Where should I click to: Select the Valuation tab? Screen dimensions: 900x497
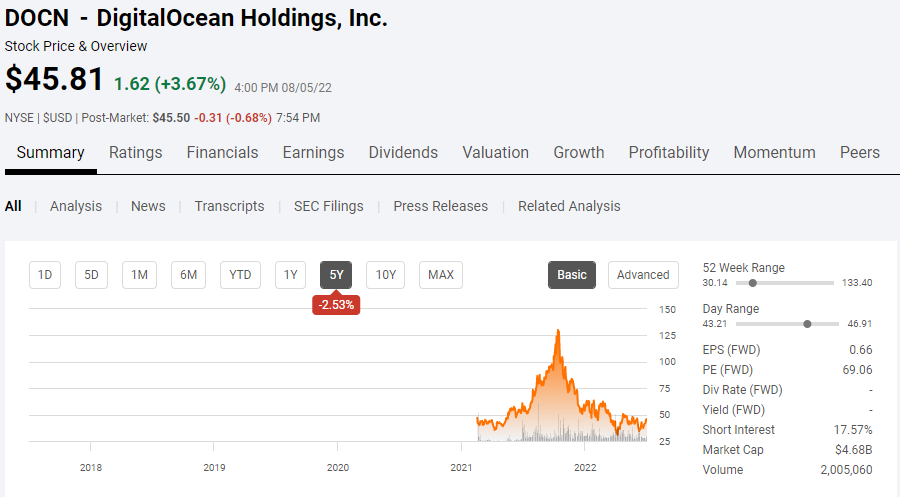click(x=495, y=153)
